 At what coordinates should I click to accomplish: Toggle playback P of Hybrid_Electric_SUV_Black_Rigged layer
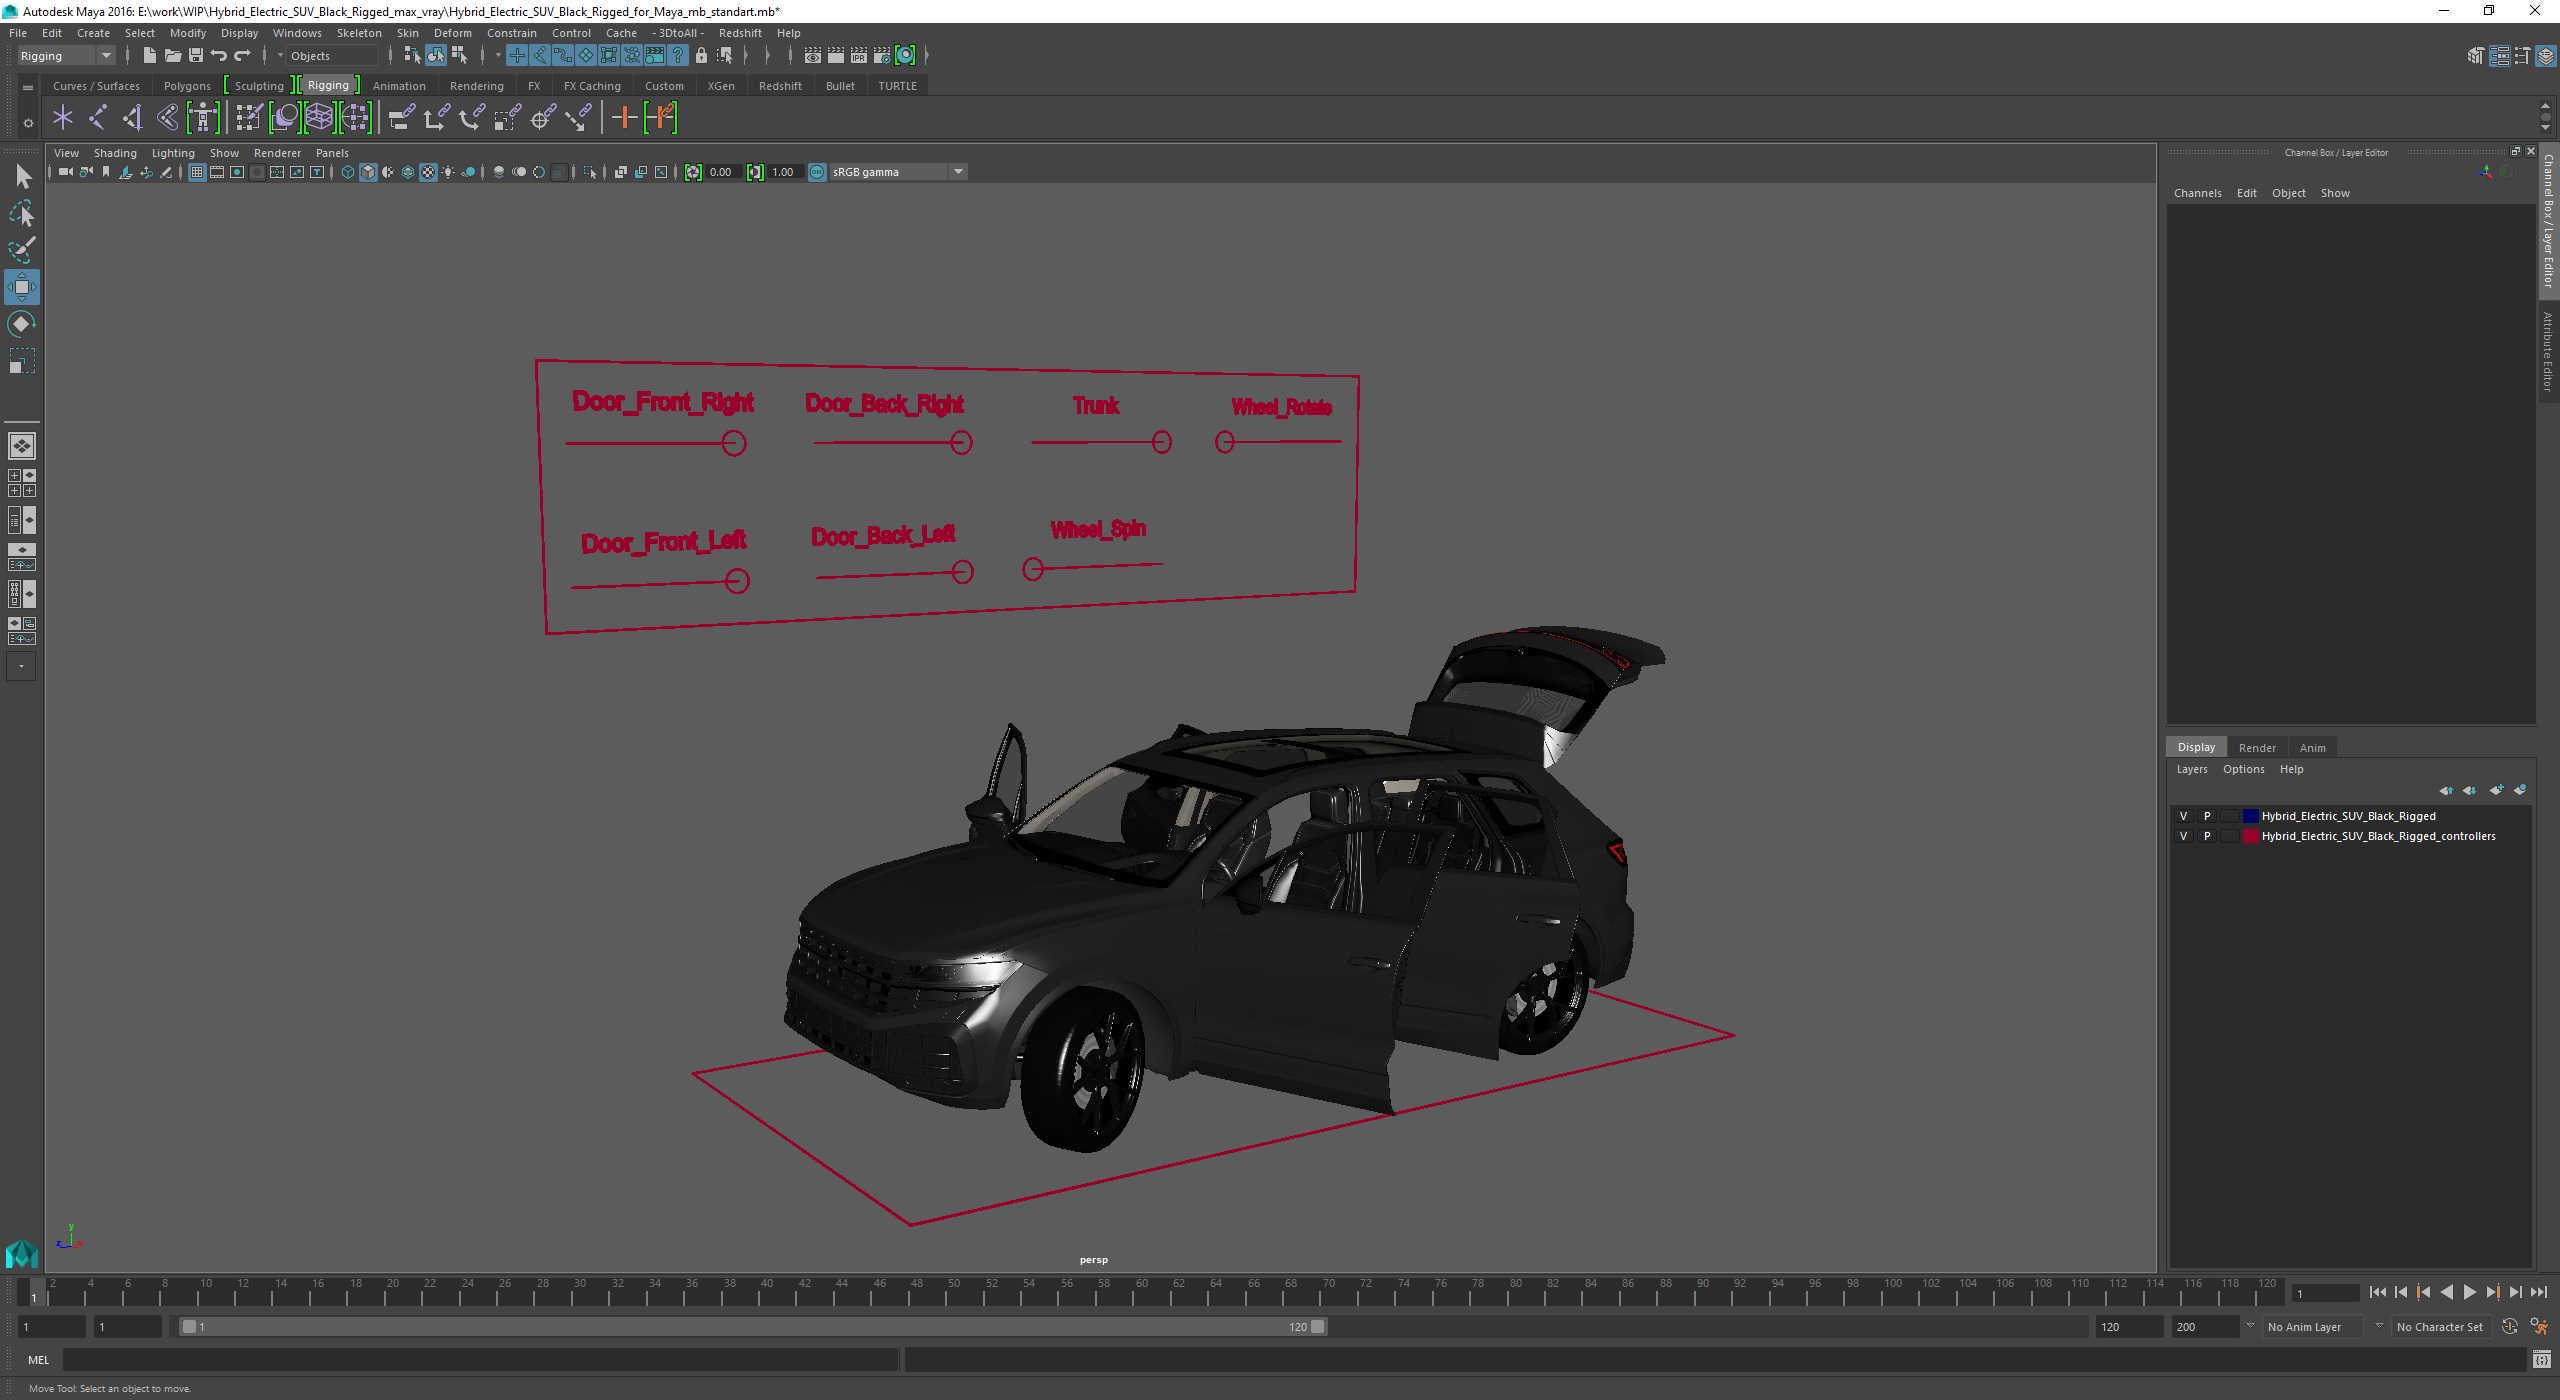tap(2207, 816)
